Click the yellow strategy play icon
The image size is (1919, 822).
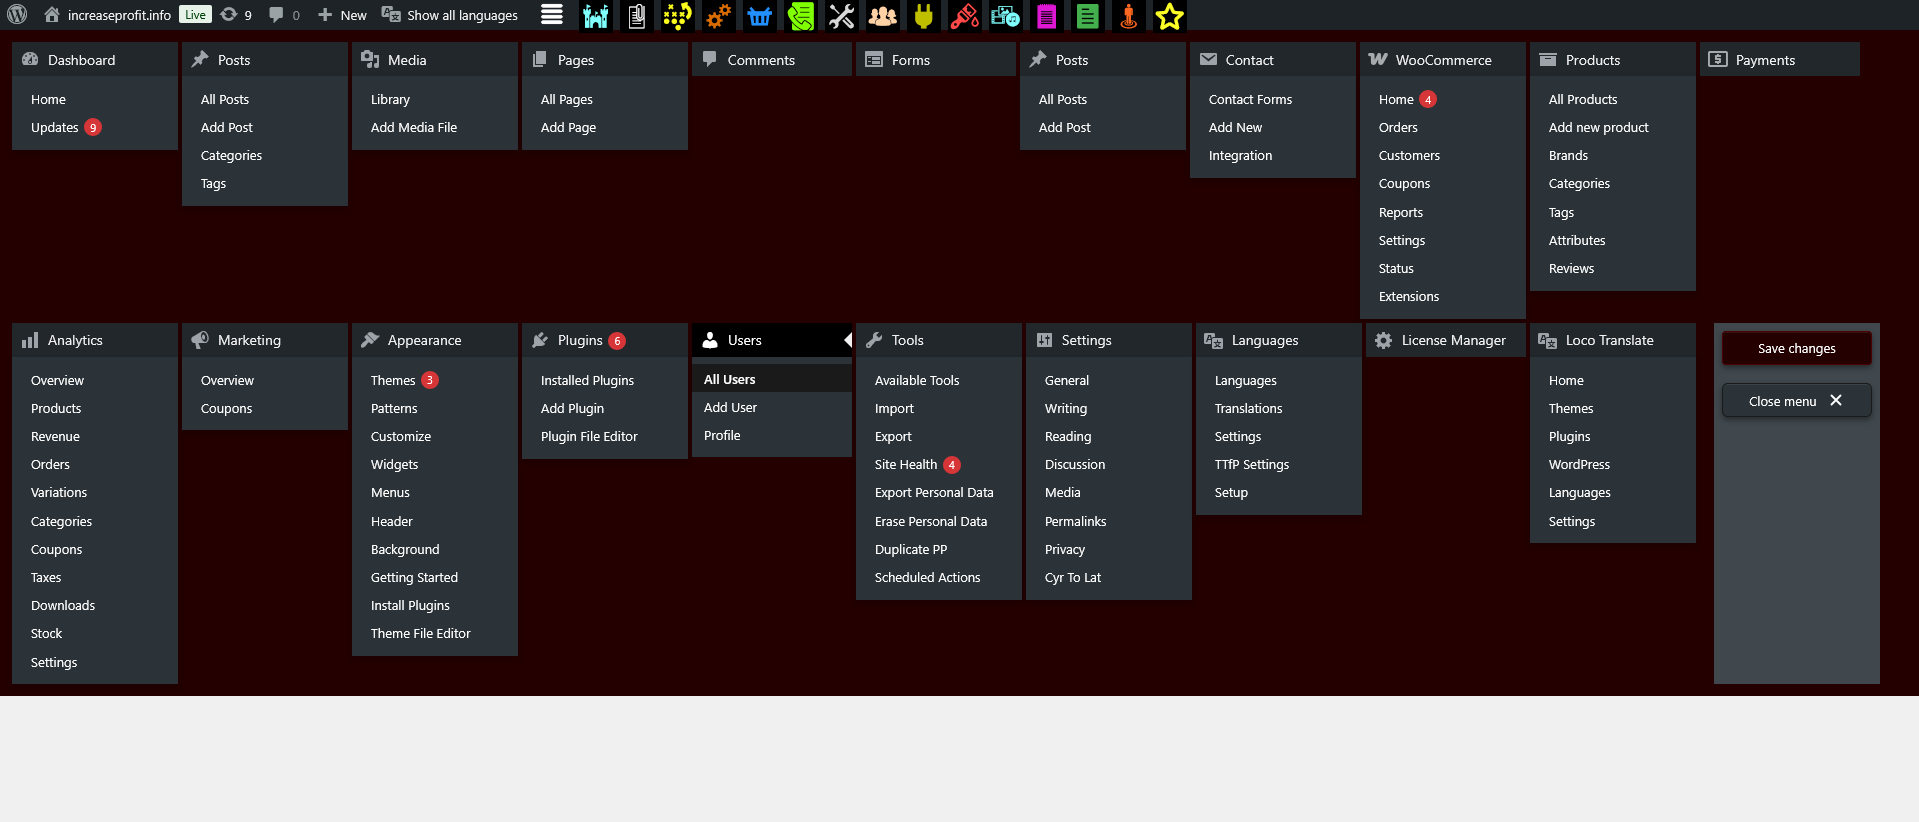tap(677, 16)
